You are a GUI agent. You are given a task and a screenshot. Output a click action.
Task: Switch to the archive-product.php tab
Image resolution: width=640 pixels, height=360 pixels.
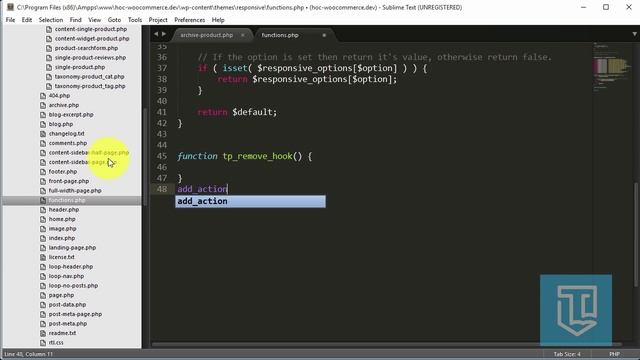207,35
